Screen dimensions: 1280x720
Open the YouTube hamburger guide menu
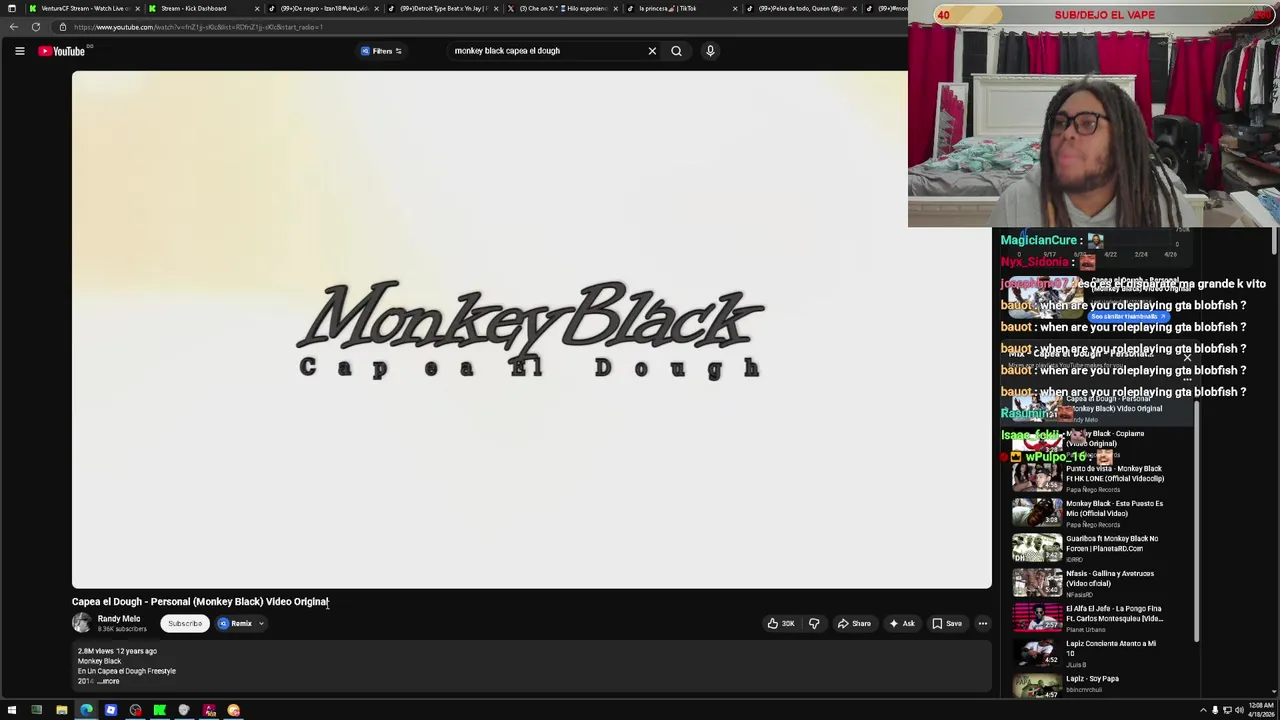point(19,51)
